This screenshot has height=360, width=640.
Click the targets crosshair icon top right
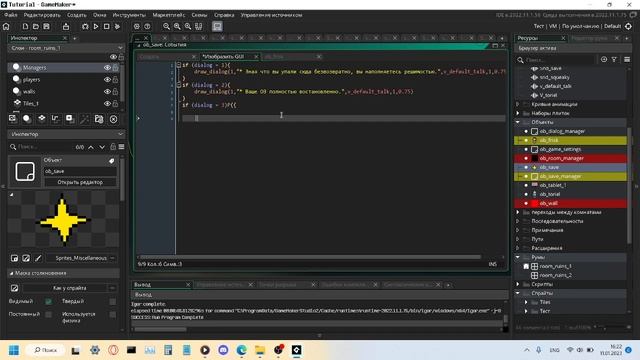(629, 26)
